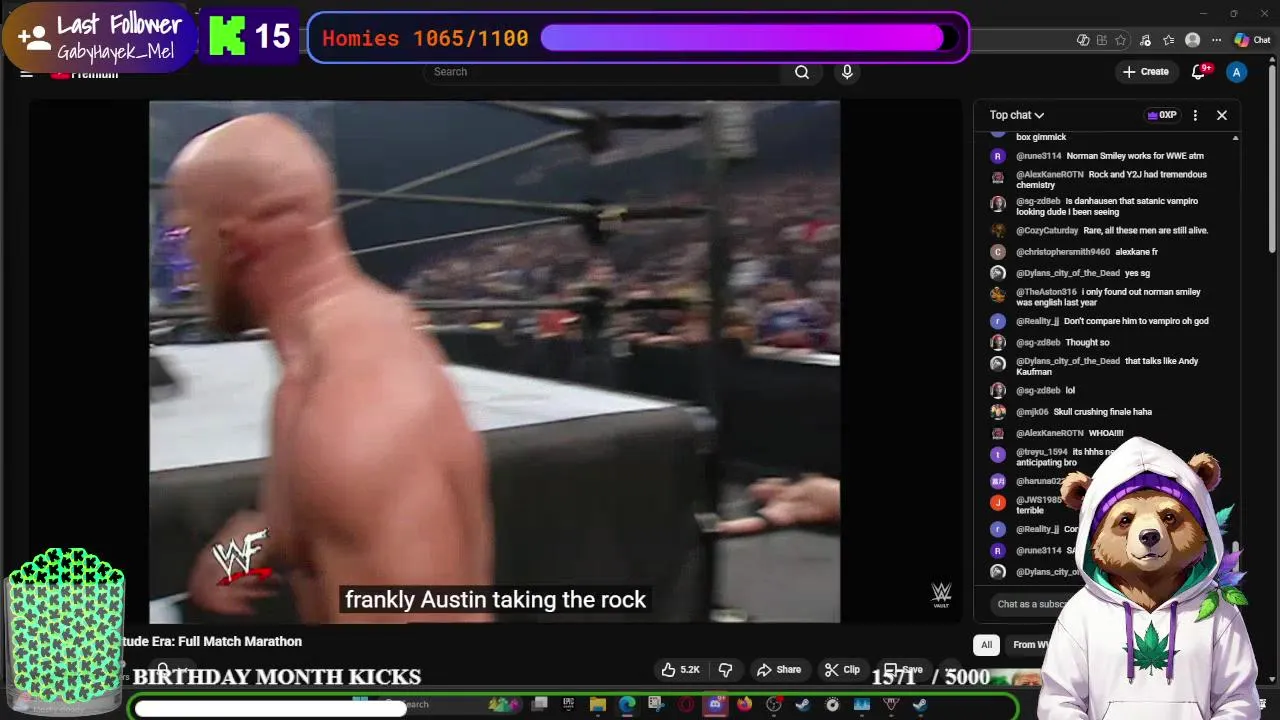Image resolution: width=1280 pixels, height=720 pixels.
Task: Select the From WWE filter chip
Action: (x=1031, y=645)
